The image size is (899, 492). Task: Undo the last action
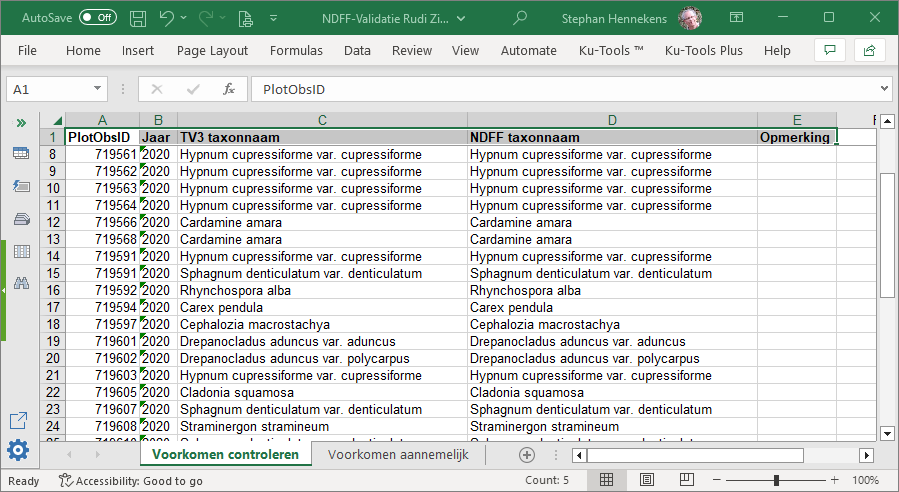pos(167,18)
